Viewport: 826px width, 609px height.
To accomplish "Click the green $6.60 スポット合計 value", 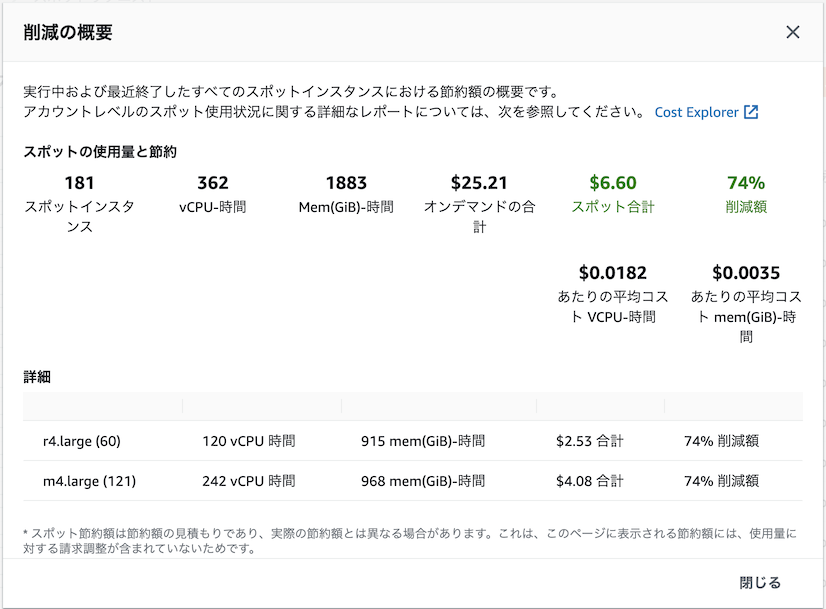I will (613, 183).
